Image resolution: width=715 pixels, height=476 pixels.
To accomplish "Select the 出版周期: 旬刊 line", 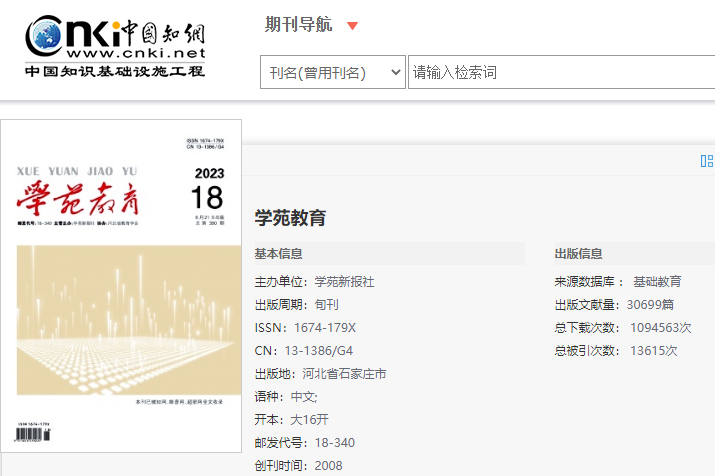I will (296, 305).
